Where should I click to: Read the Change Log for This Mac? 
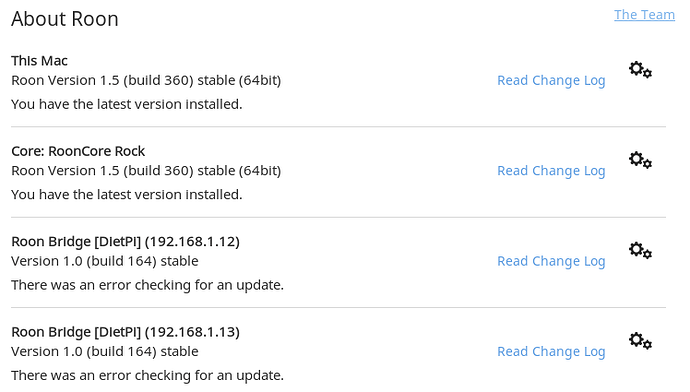click(x=551, y=81)
